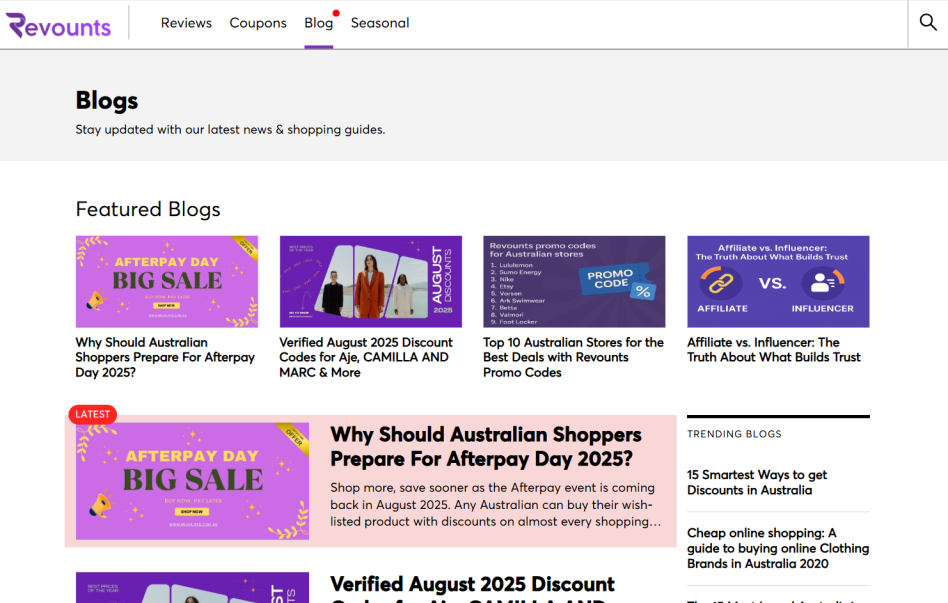Click the latest post excerpt 'Shop more, save sooner'
Image resolution: width=948 pixels, height=603 pixels.
[495, 504]
